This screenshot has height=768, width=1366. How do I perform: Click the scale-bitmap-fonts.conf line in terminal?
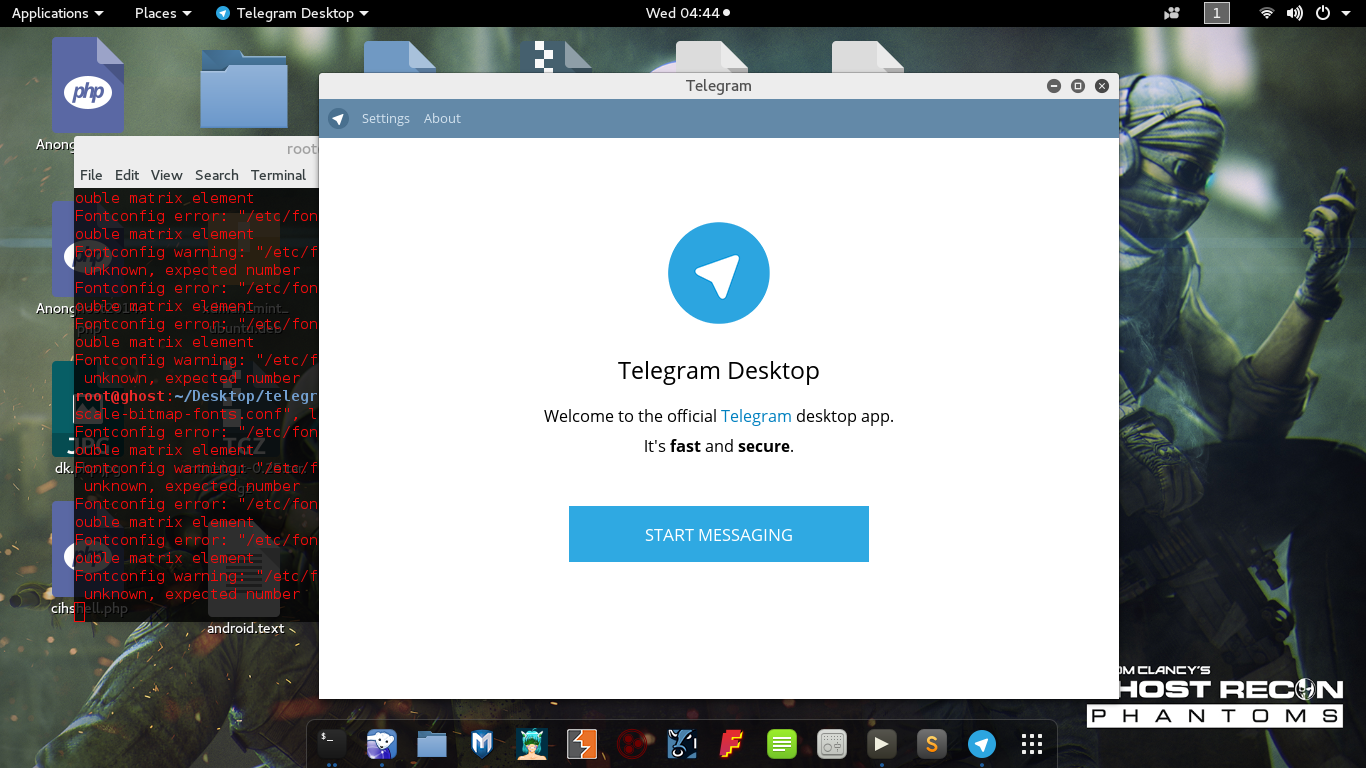click(196, 414)
